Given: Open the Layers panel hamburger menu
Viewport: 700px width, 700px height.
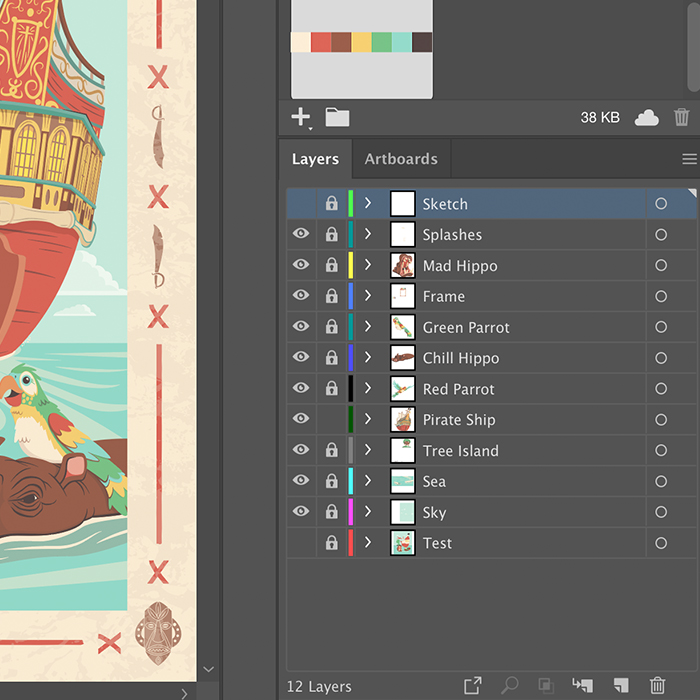Looking at the screenshot, I should 689,159.
